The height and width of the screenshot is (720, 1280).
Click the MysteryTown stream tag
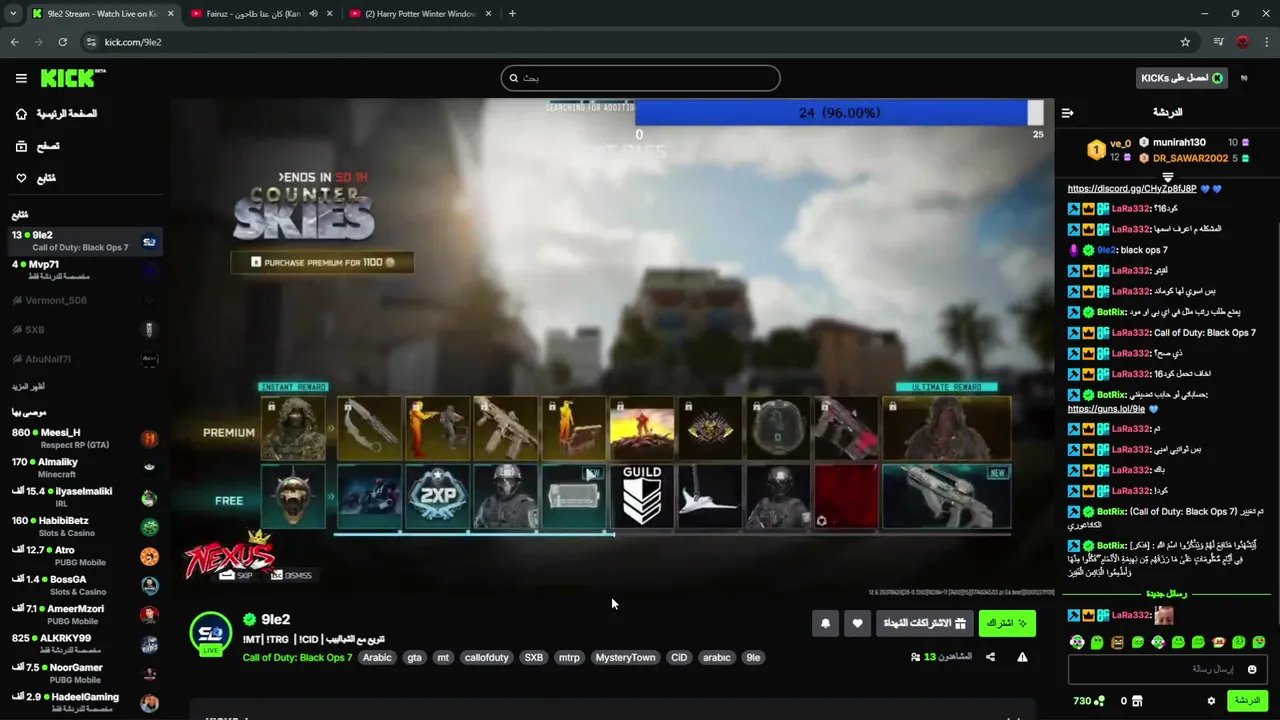625,657
